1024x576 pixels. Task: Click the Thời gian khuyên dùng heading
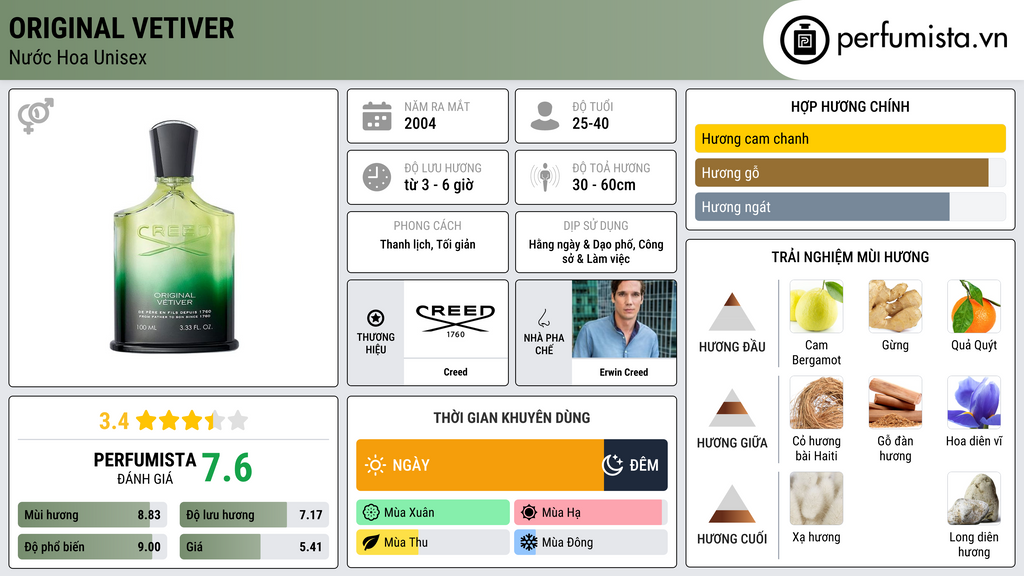coord(512,418)
